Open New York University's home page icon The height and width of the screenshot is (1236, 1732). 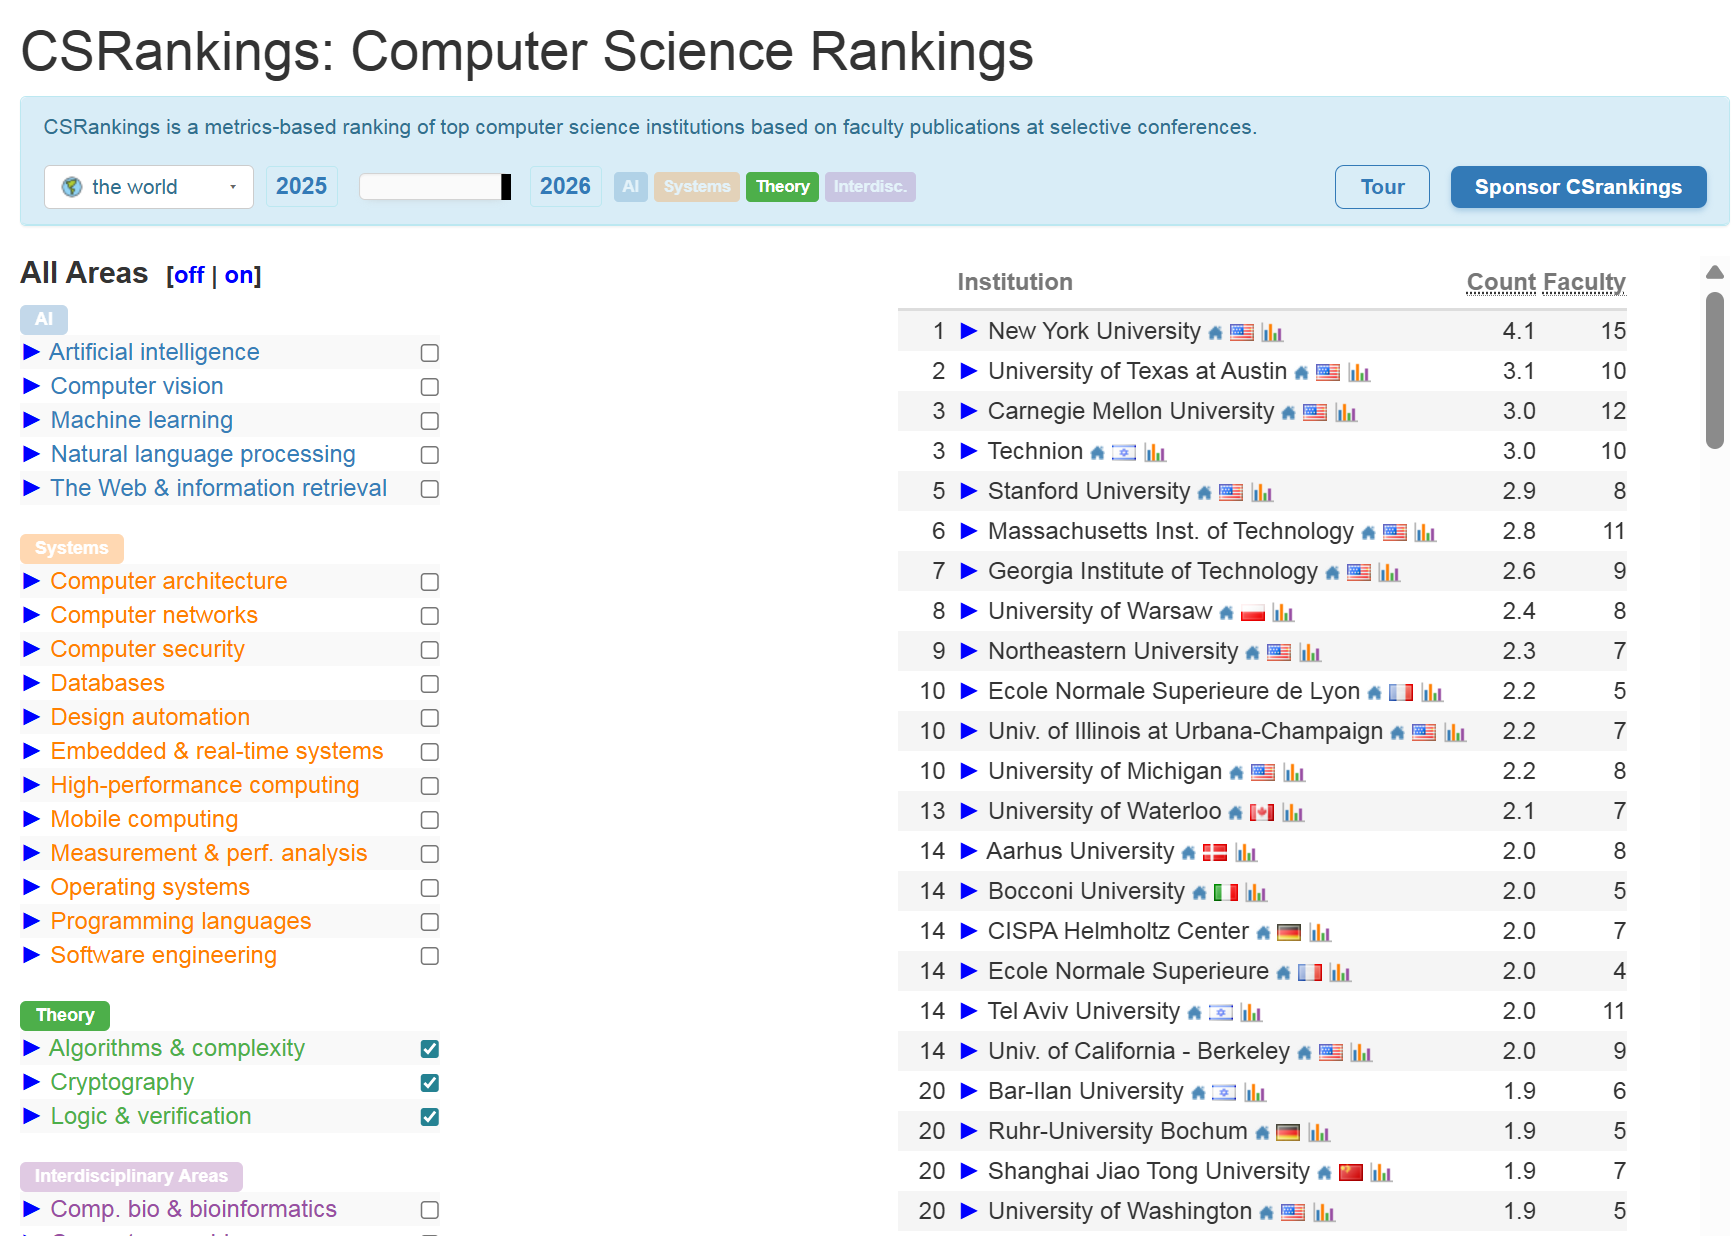coord(1215,333)
